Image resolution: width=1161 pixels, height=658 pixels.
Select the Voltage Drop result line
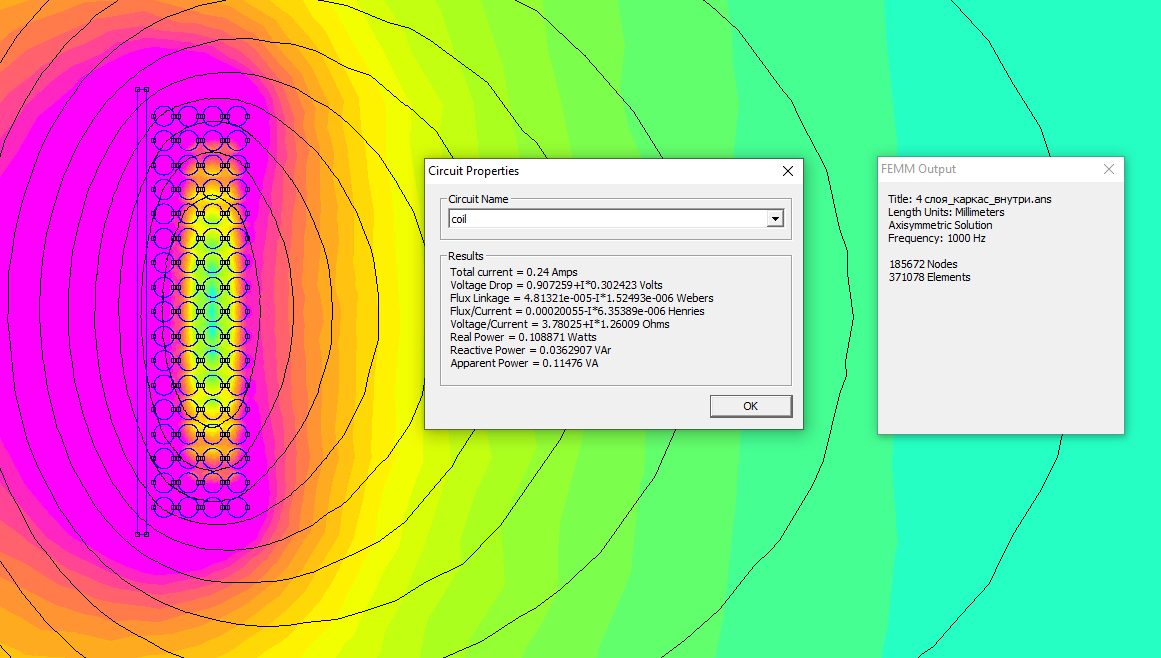(556, 285)
